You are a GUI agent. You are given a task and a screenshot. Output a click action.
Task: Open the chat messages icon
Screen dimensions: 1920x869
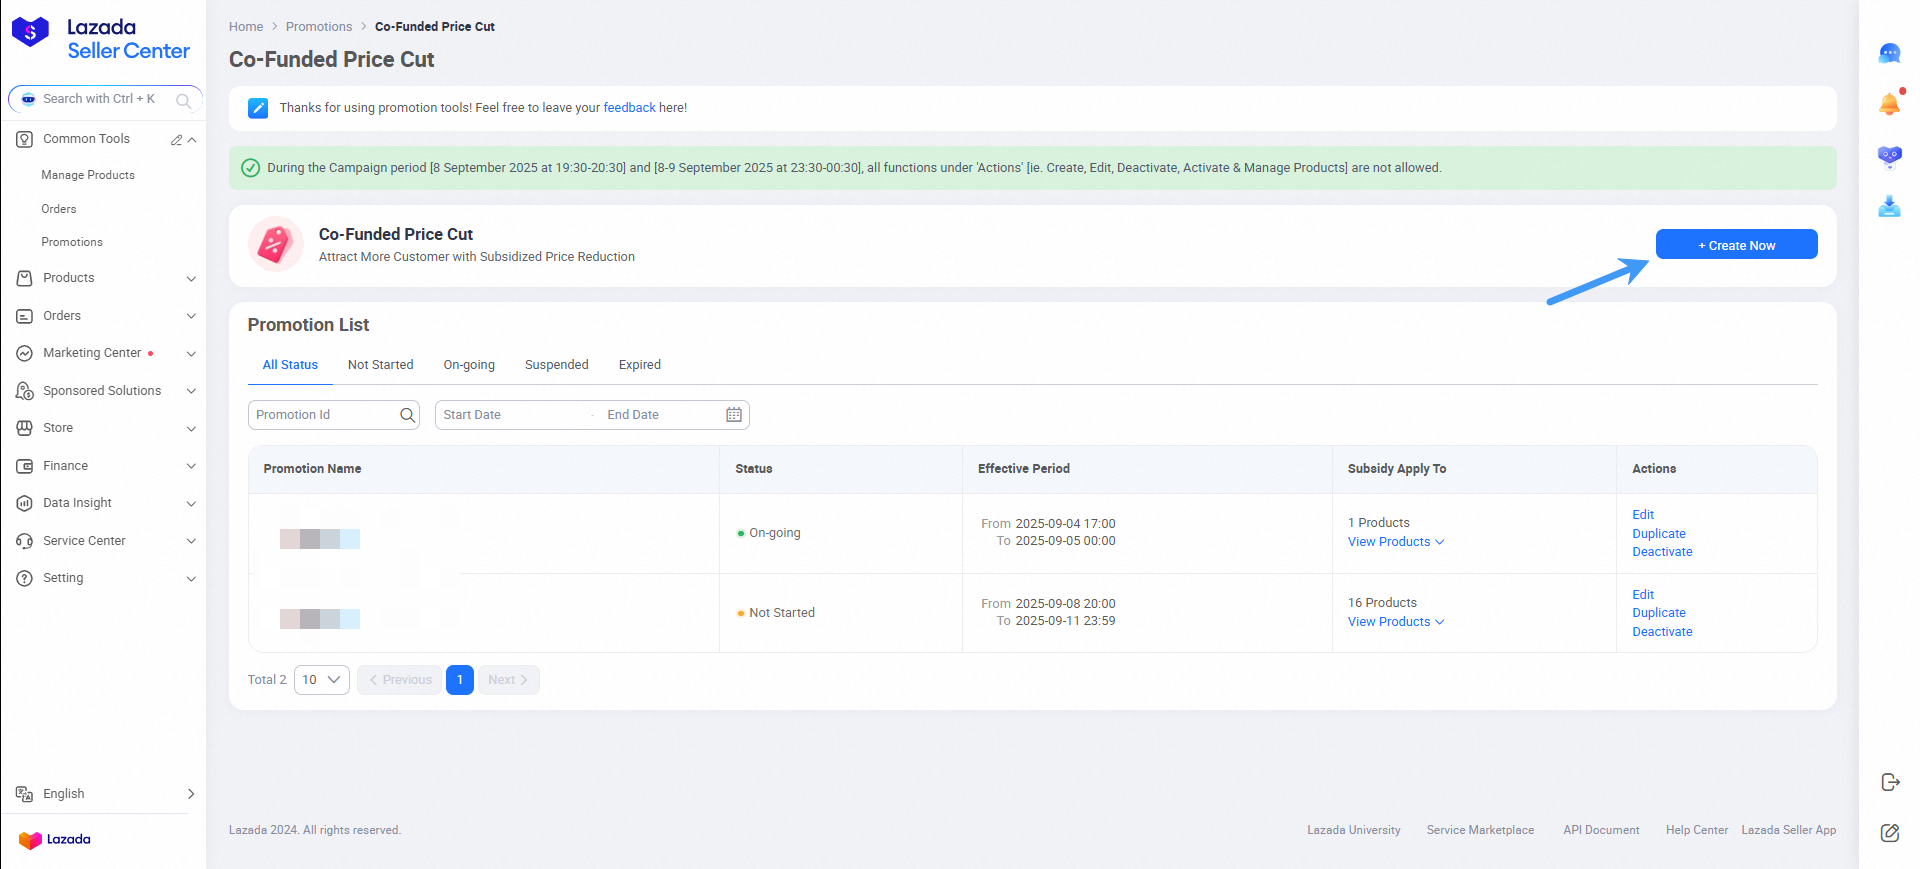(1889, 54)
